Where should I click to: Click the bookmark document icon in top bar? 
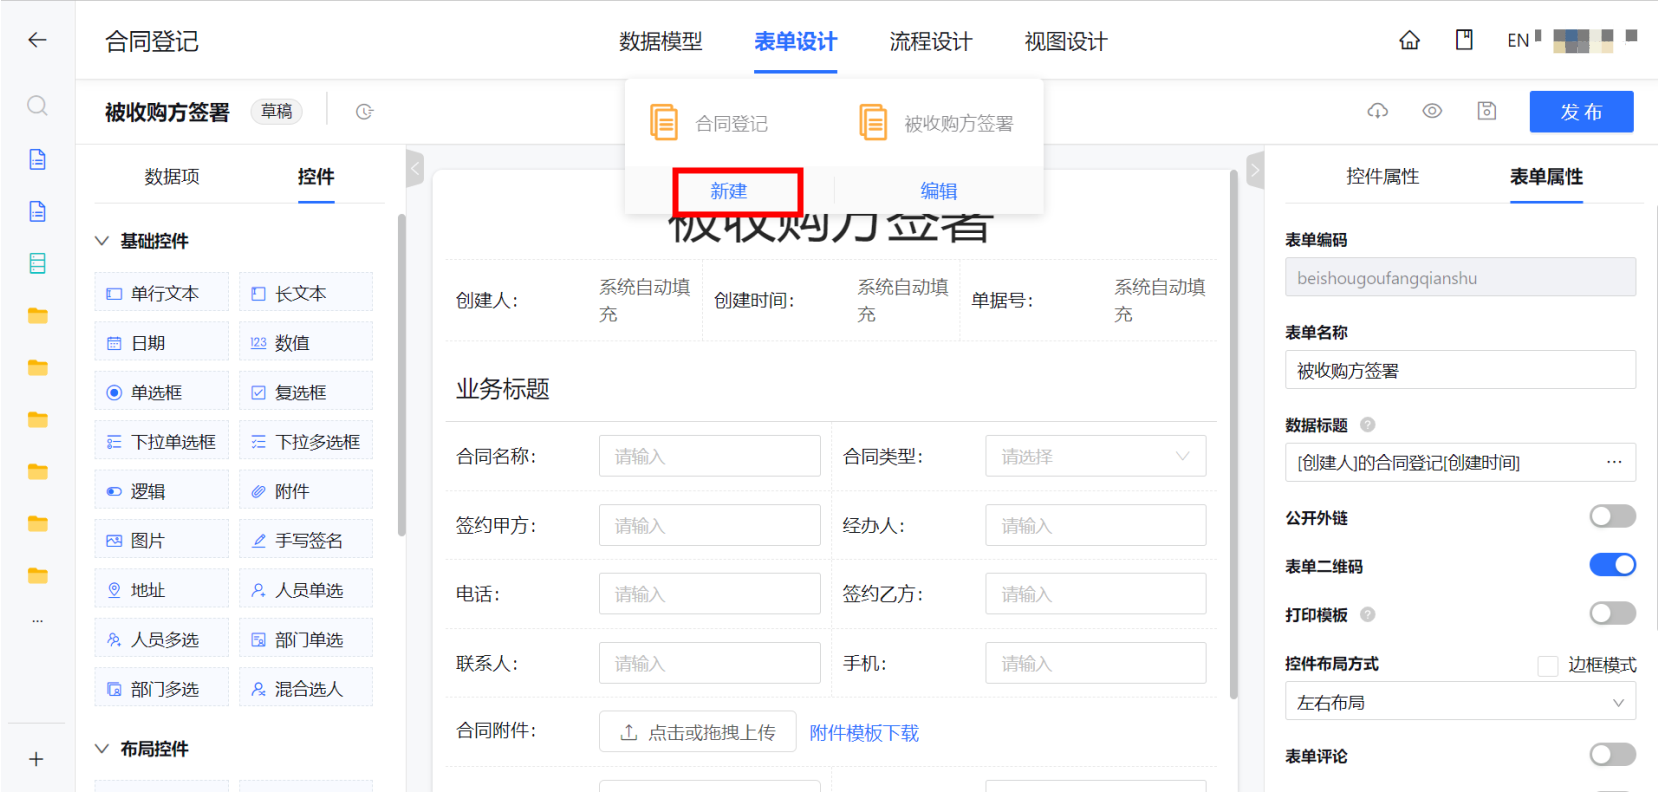pos(1464,40)
